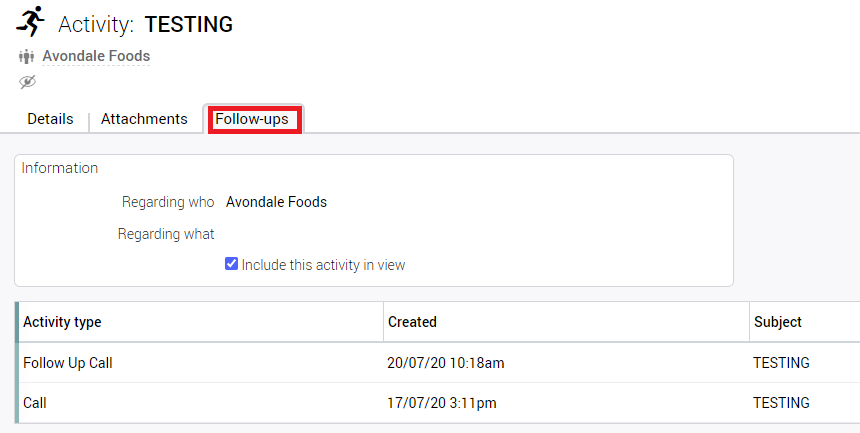Select the Follow-ups tab

(252, 119)
